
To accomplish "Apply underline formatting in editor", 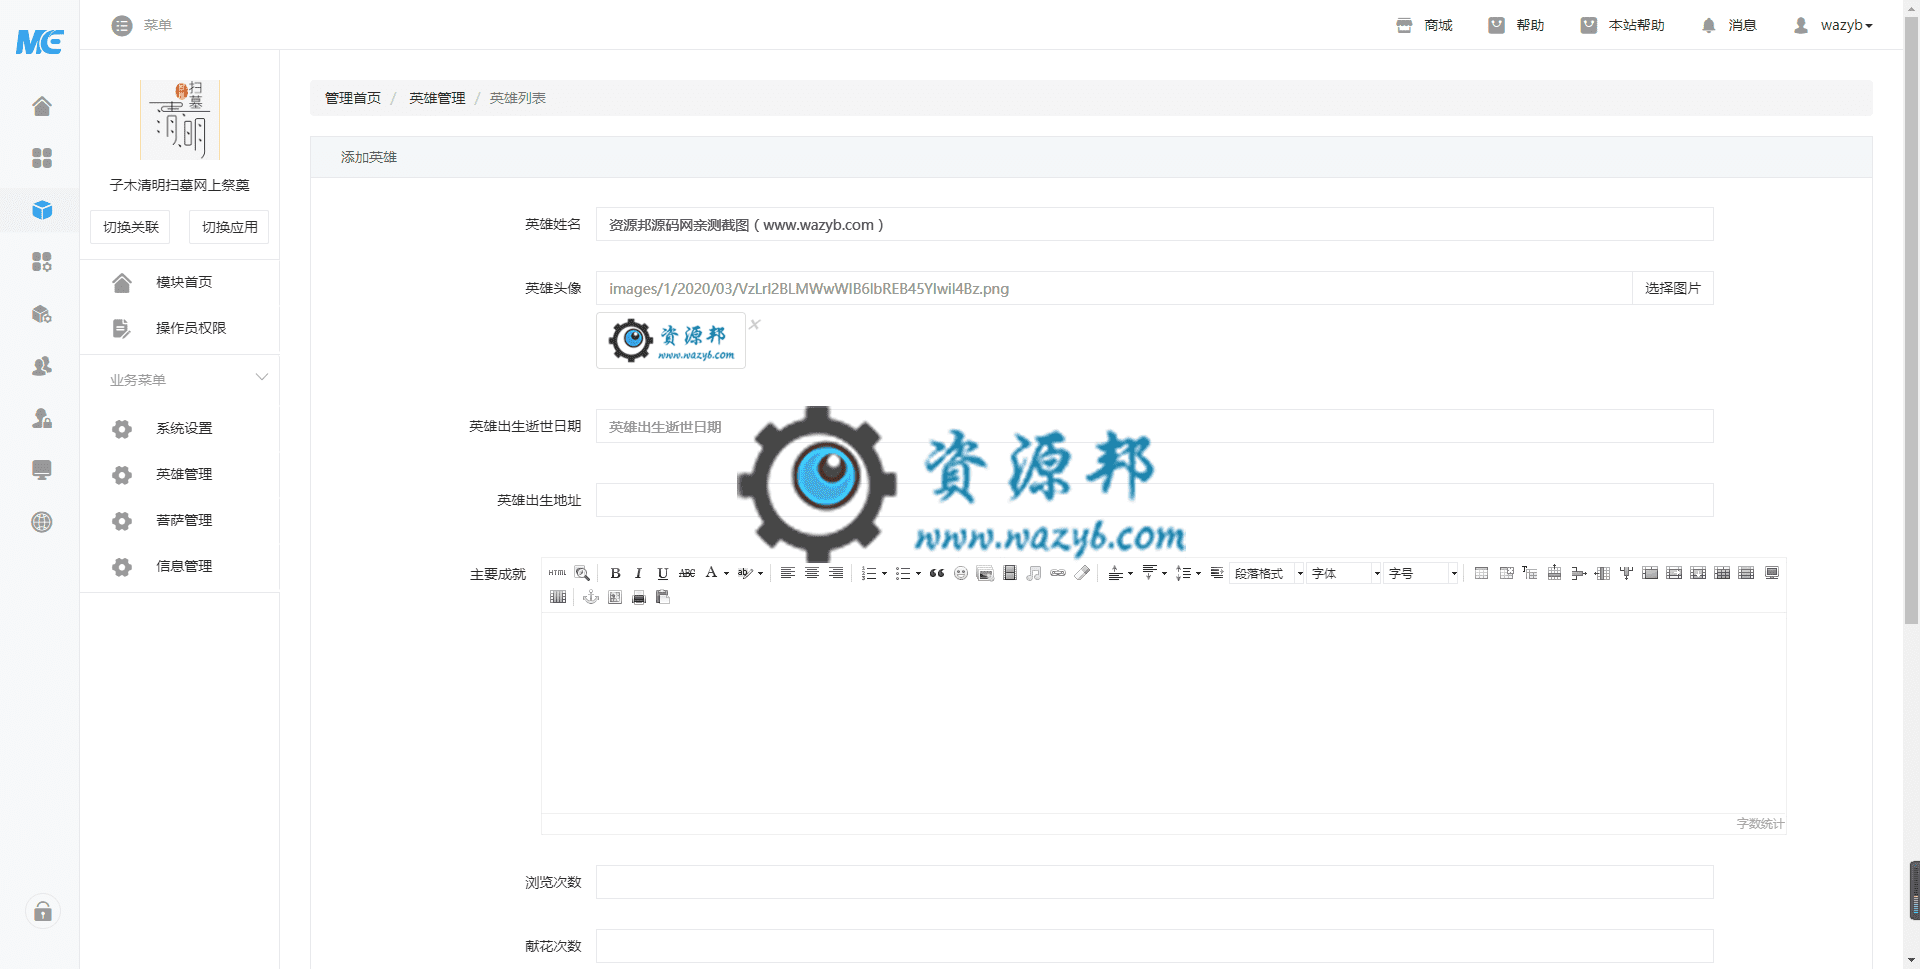I will coord(662,573).
